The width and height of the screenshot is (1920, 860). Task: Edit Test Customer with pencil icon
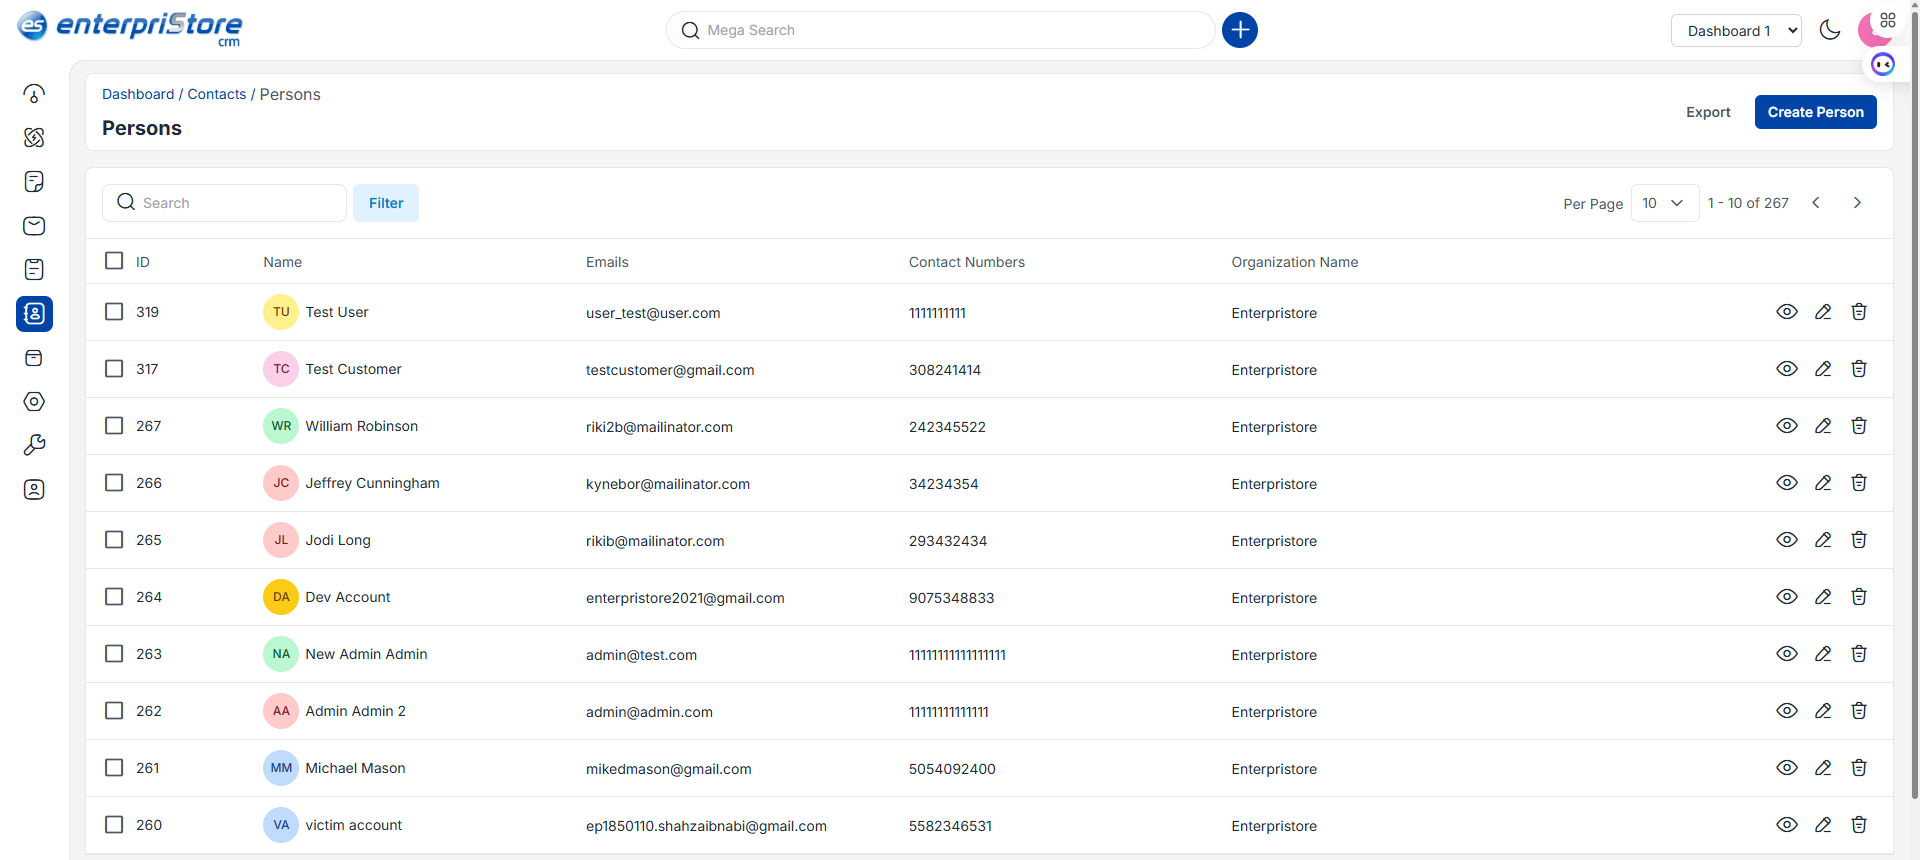[x=1823, y=369]
